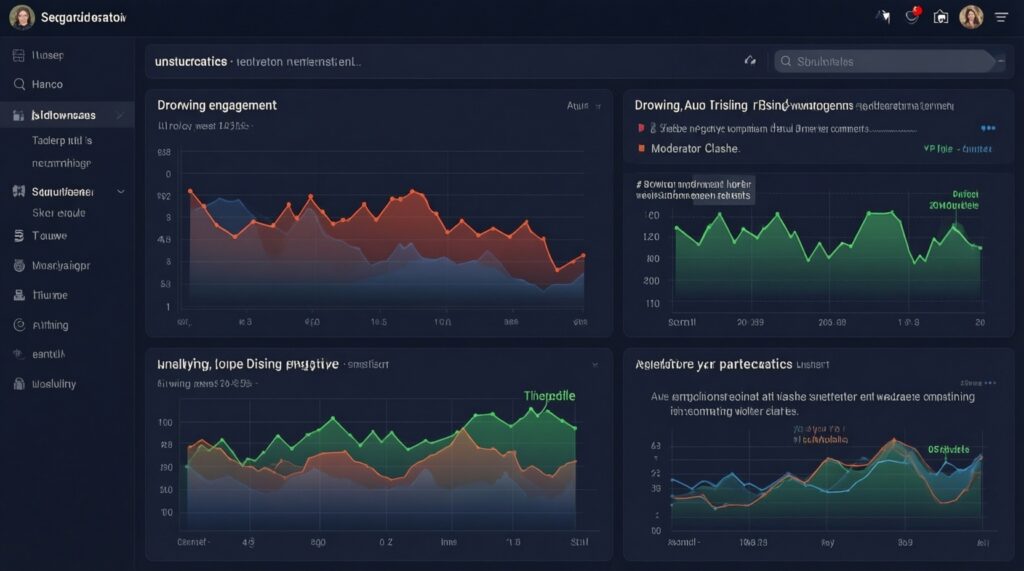The image size is (1024, 571).
Task: Open notifications icon with red badge
Action: [912, 16]
